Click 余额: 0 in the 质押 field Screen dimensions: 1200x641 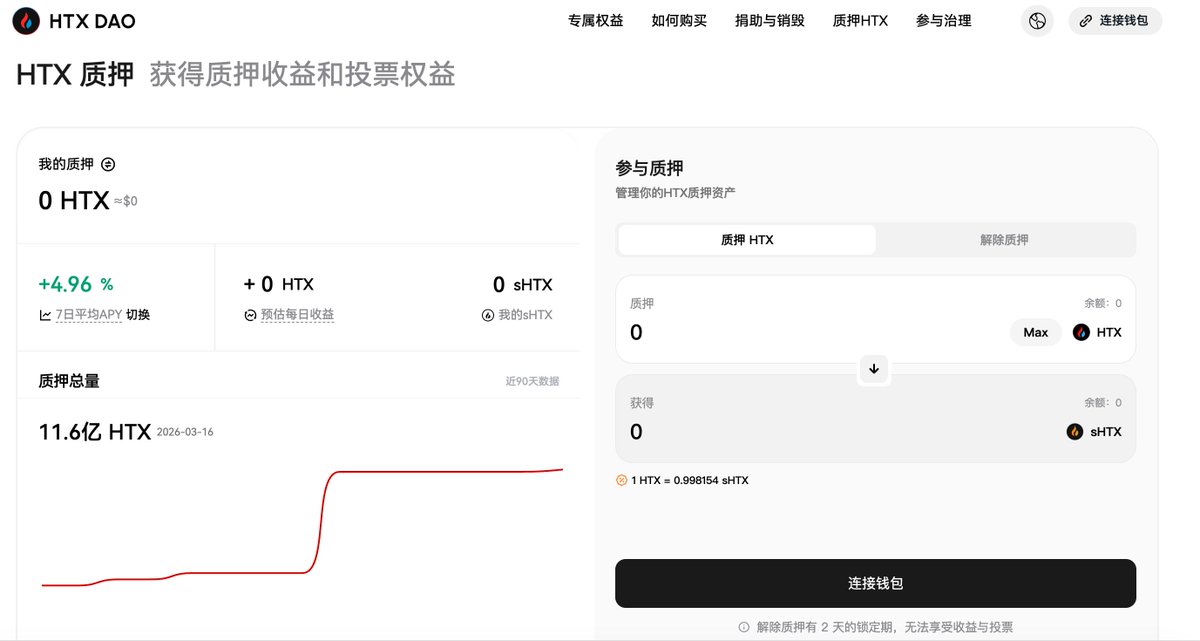1103,303
